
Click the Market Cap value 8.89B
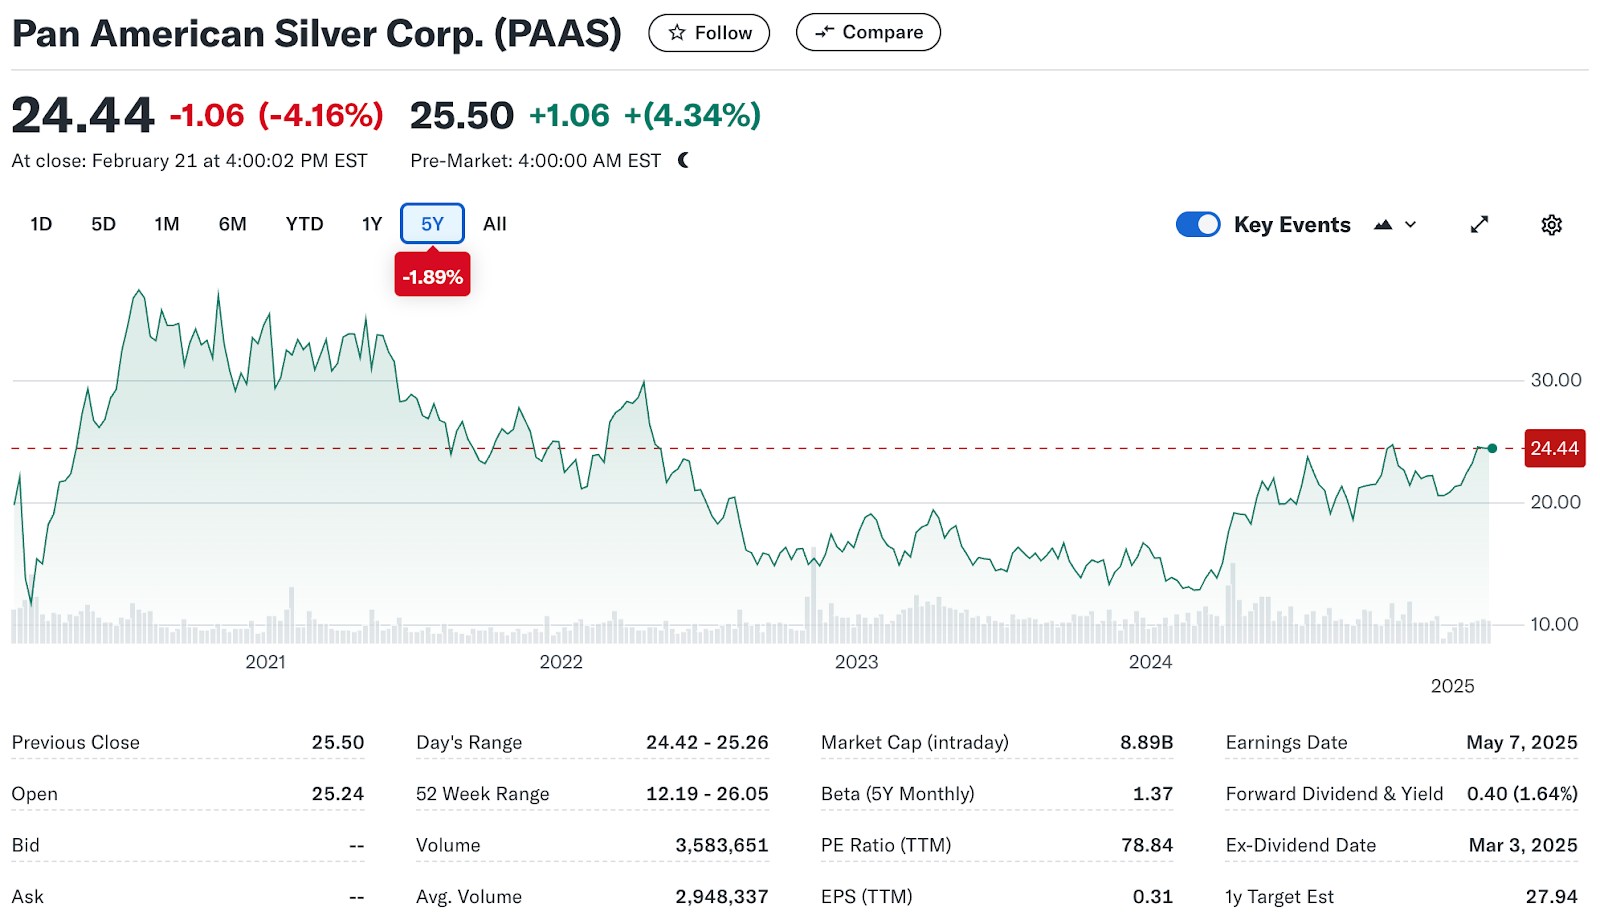click(x=1146, y=742)
